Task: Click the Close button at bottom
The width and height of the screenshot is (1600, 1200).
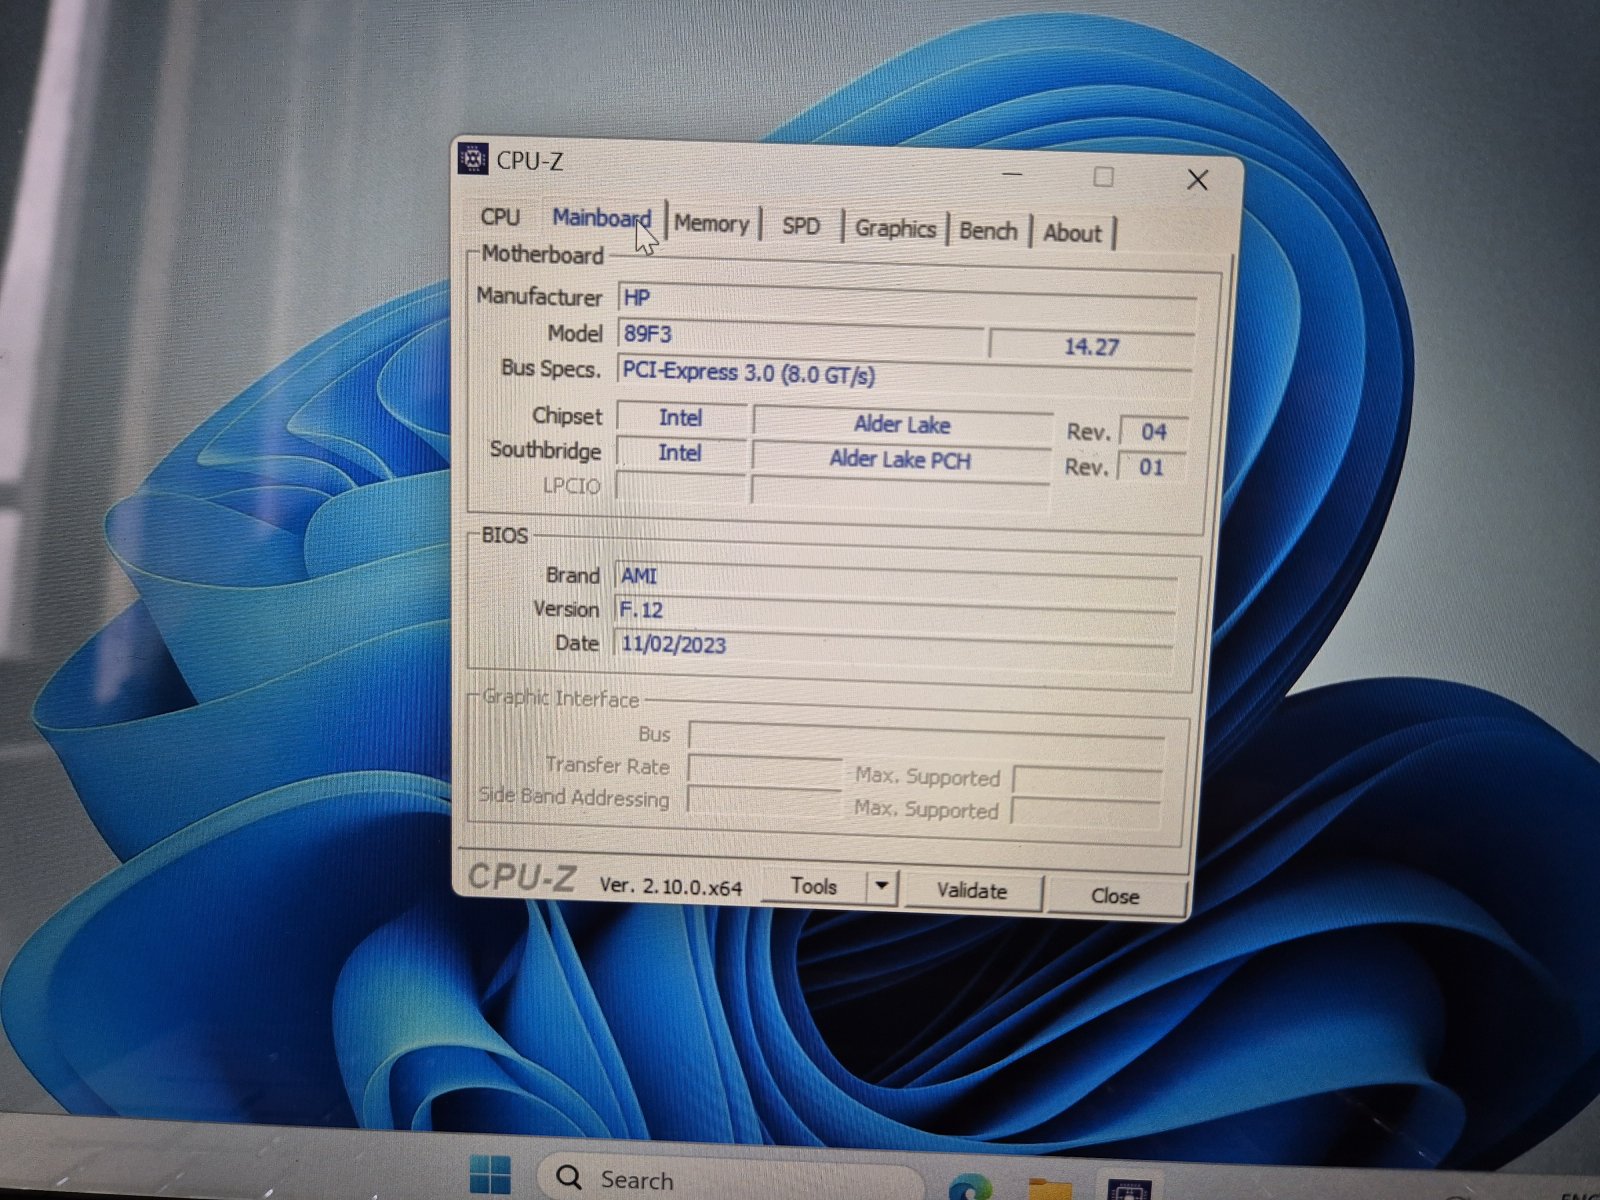Action: click(x=1115, y=896)
